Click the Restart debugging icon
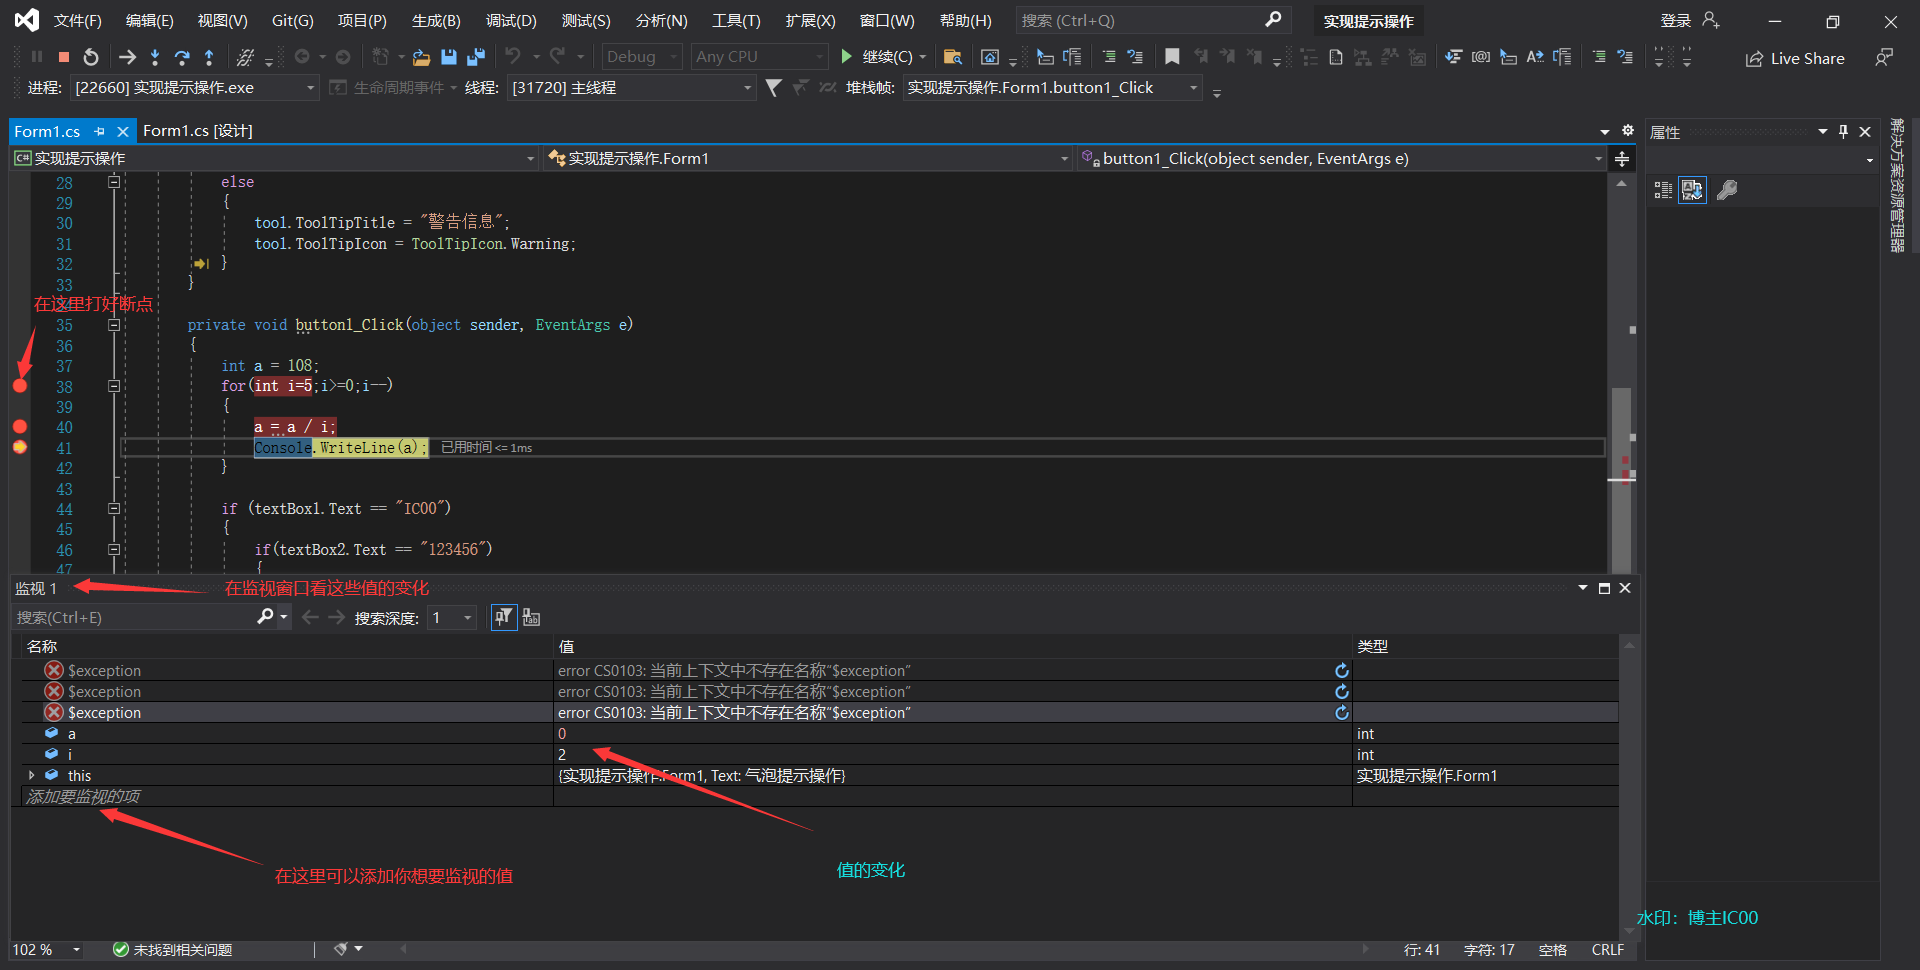 [x=91, y=57]
